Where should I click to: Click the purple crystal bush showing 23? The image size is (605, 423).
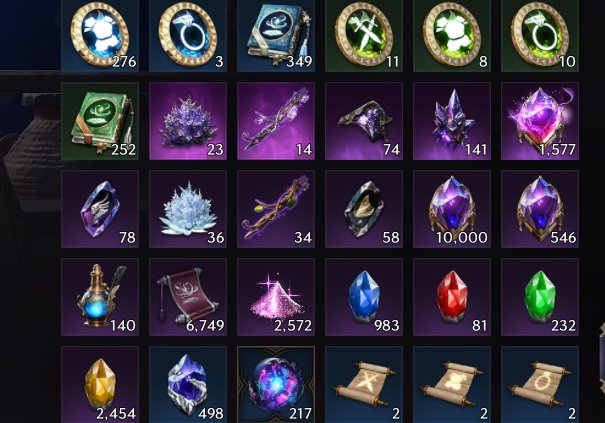(188, 121)
